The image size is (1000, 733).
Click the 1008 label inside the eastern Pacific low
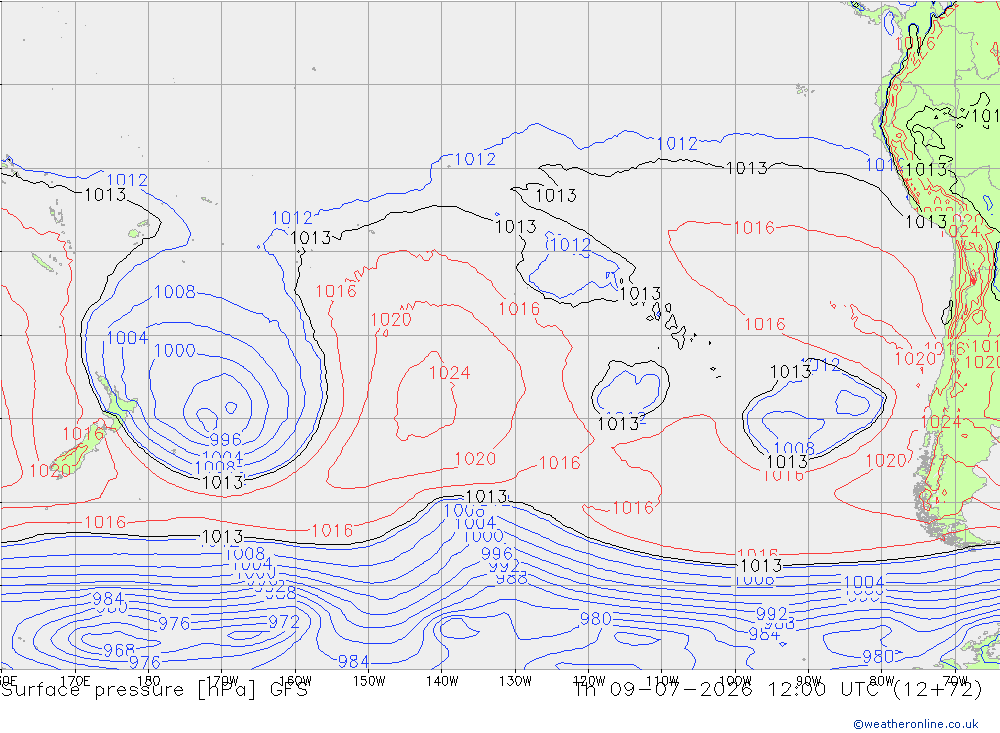point(794,448)
